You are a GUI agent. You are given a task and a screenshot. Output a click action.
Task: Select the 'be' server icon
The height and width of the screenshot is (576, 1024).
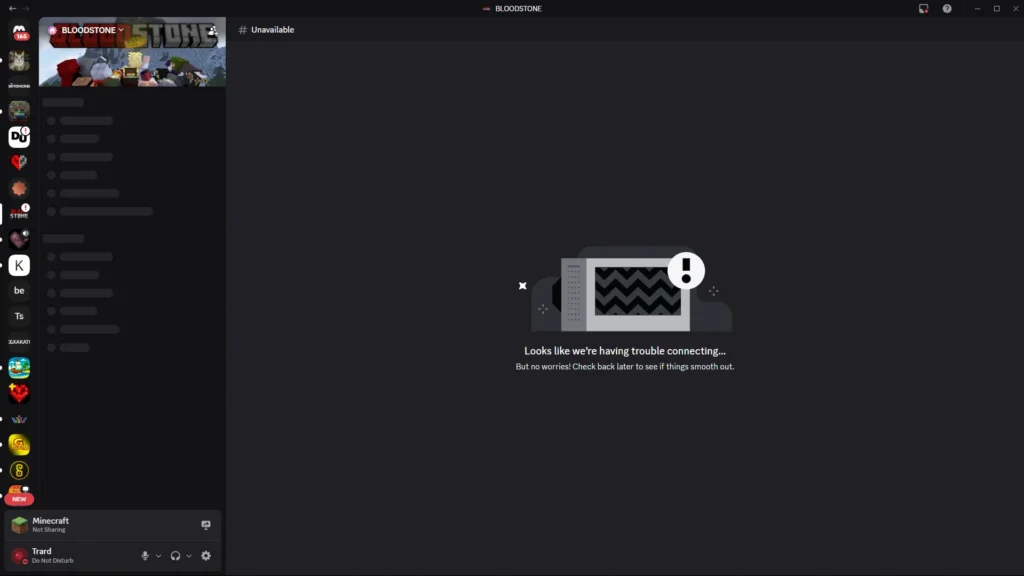19,291
